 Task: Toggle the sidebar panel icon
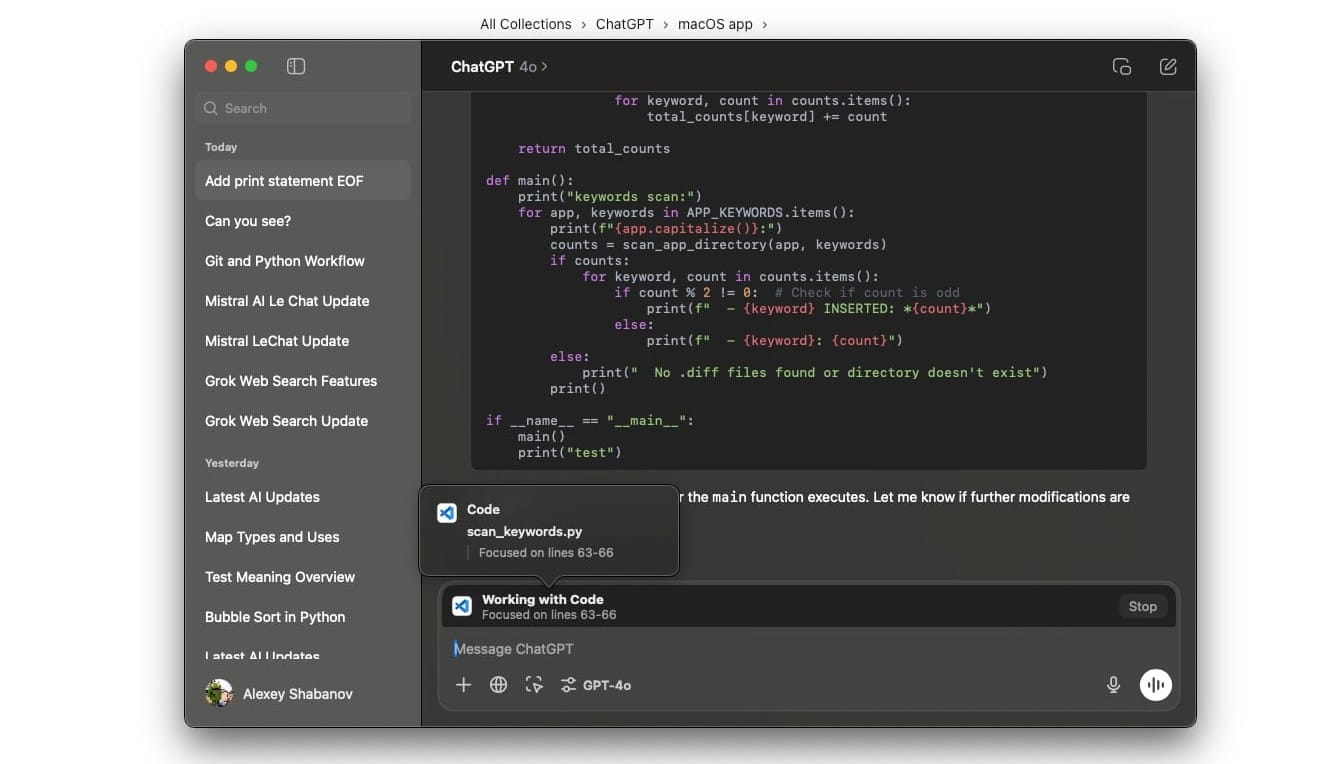click(x=296, y=66)
